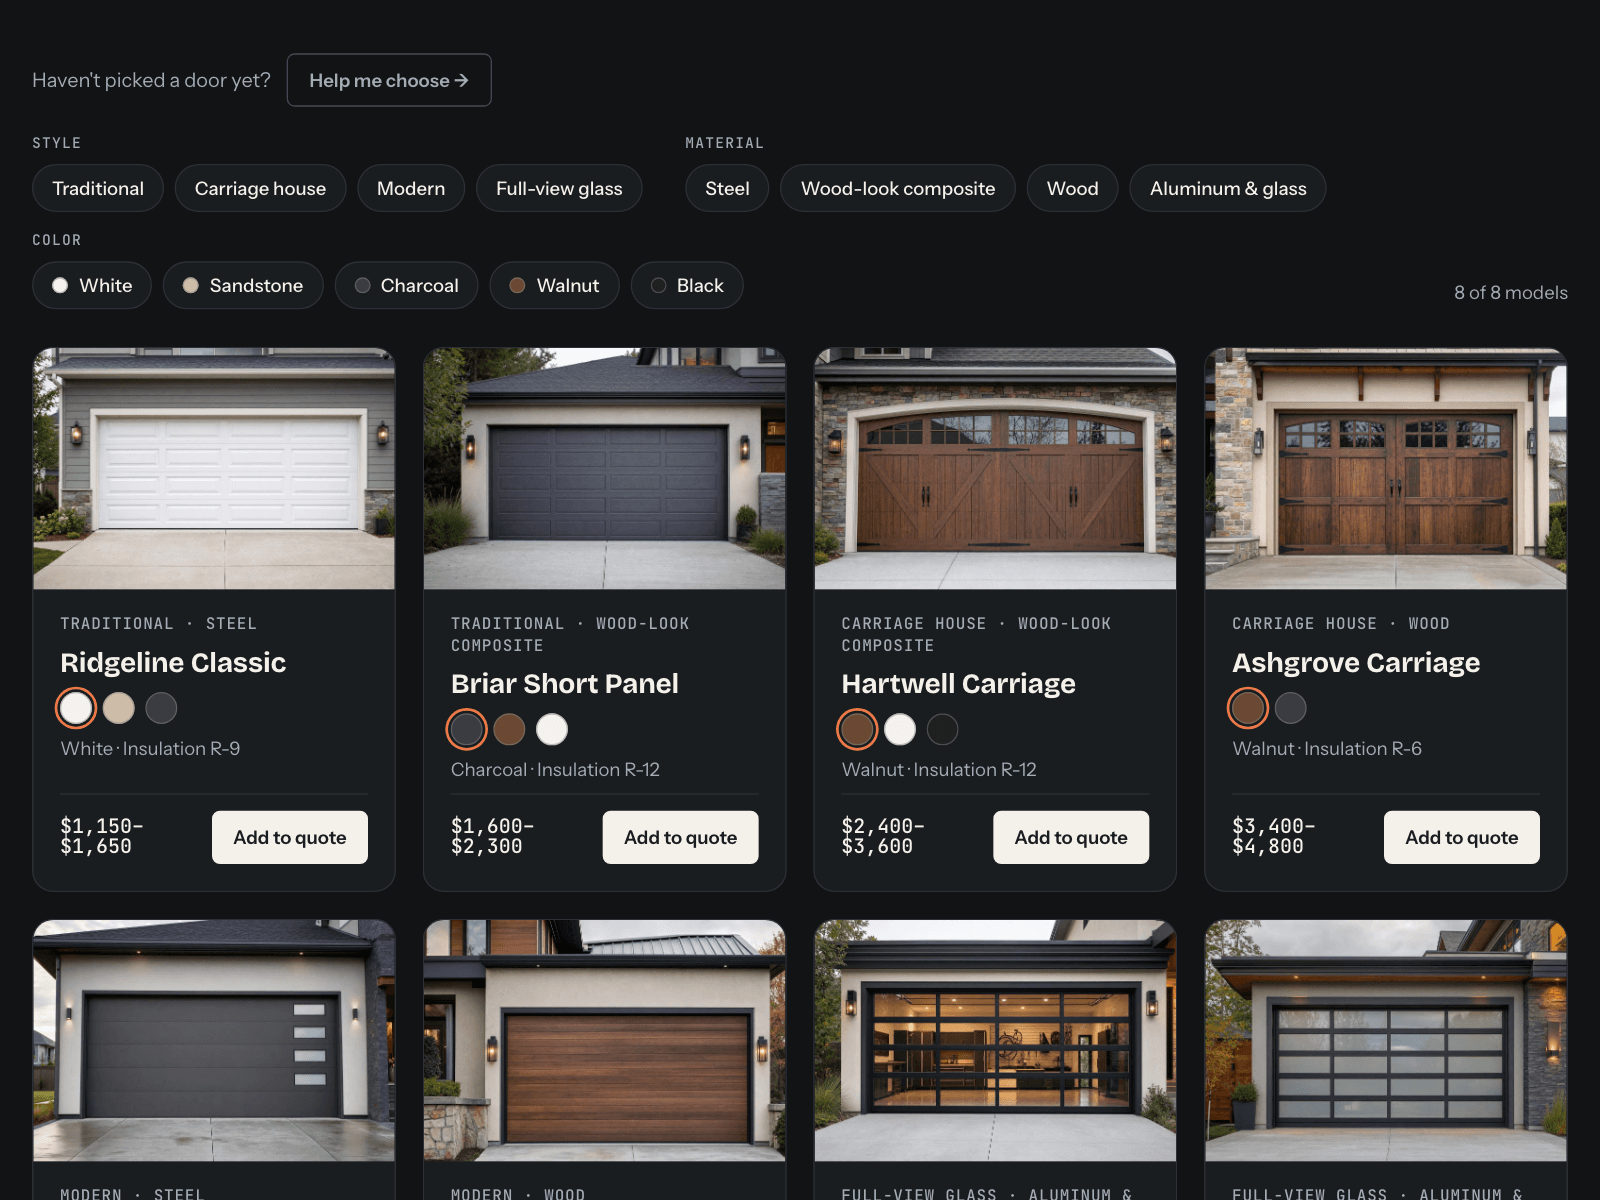Pick charcoal swatch on Ashgrove Carriage
Viewport: 1600px width, 1200px height.
(x=1291, y=708)
